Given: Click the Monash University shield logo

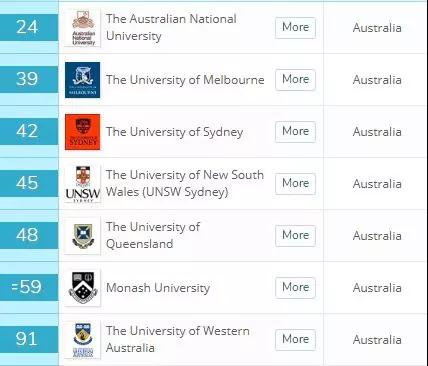Looking at the screenshot, I should (x=82, y=288).
